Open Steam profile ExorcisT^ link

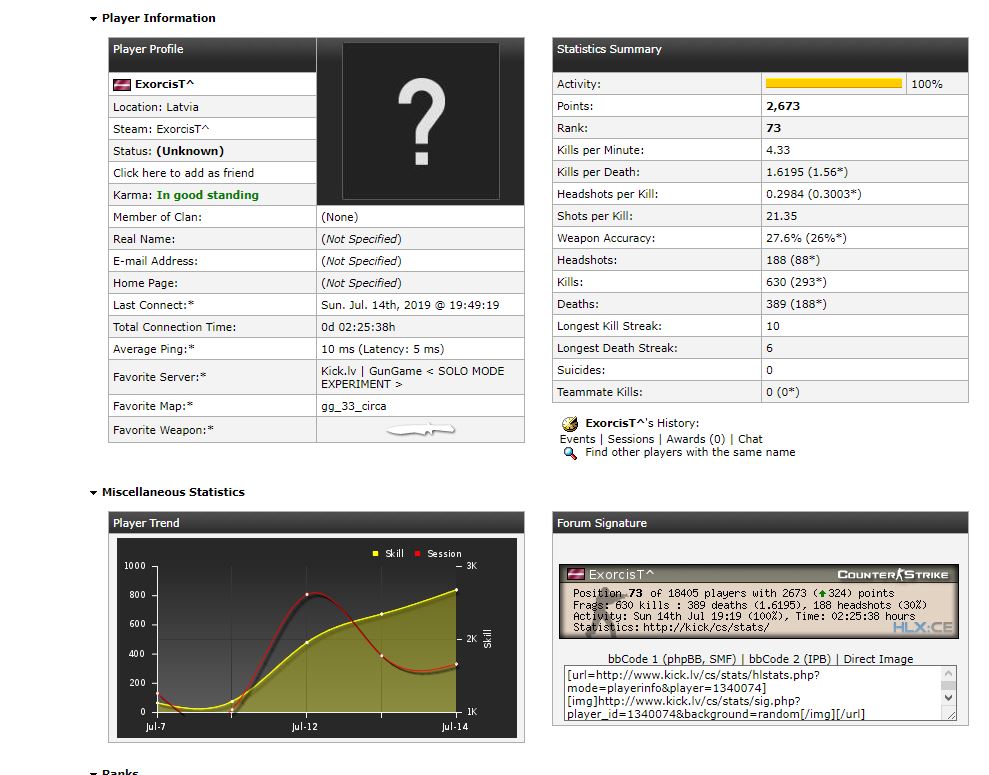182,129
